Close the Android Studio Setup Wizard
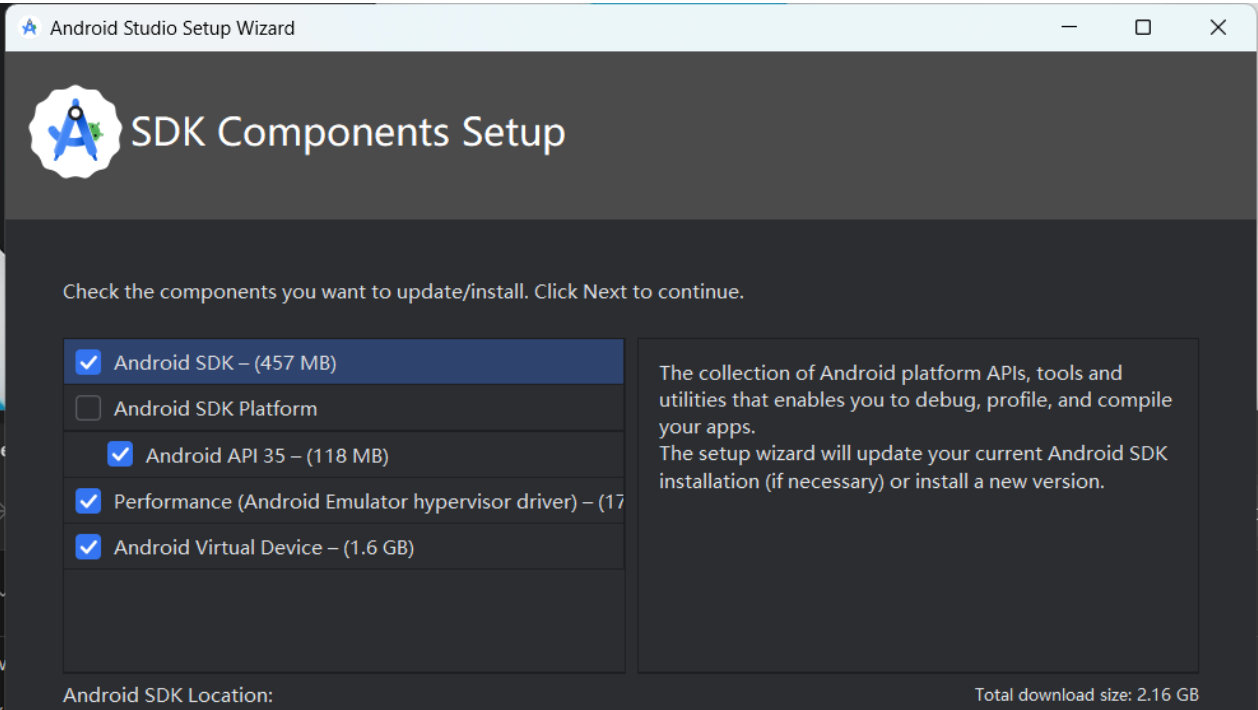This screenshot has width=1258, height=710. tap(1218, 28)
